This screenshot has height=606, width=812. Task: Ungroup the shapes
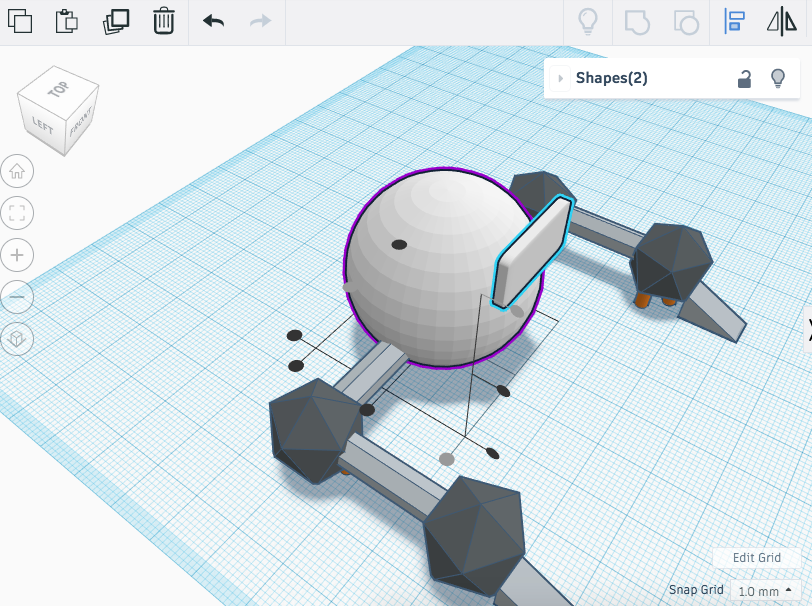pyautogui.click(x=686, y=22)
